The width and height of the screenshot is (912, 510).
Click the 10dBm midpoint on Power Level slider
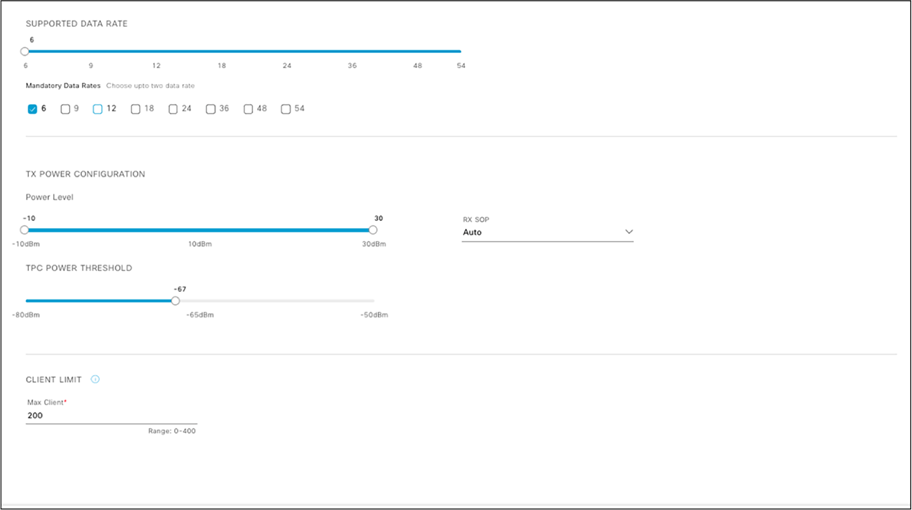coord(199,229)
